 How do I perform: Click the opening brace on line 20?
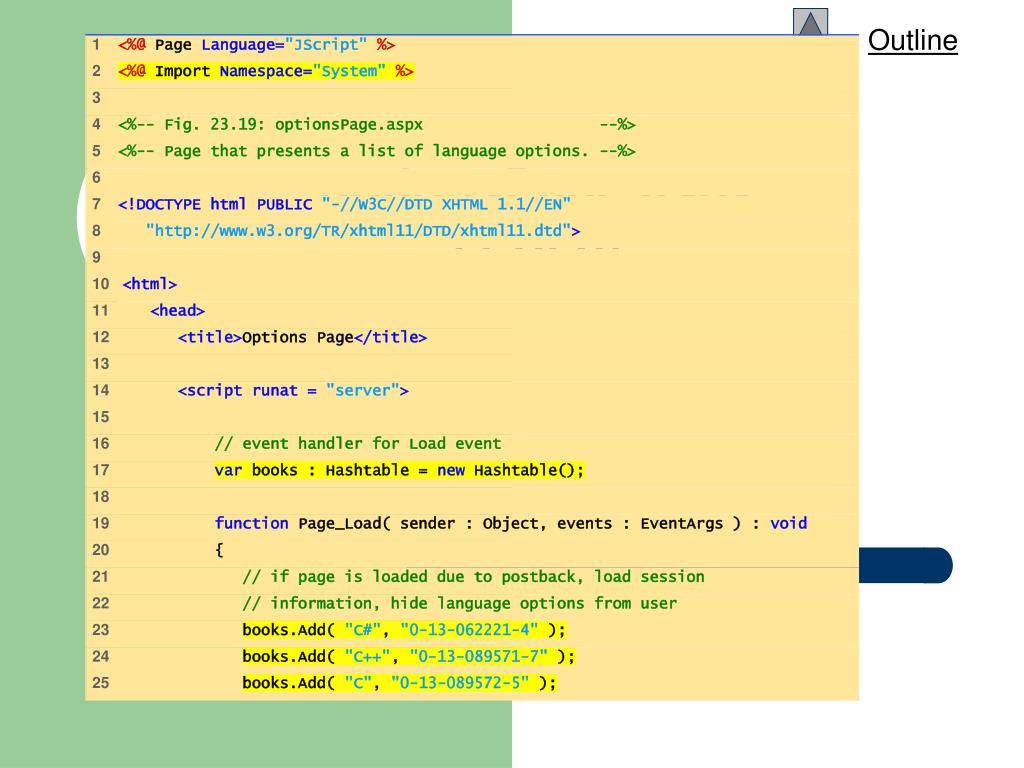coord(219,550)
